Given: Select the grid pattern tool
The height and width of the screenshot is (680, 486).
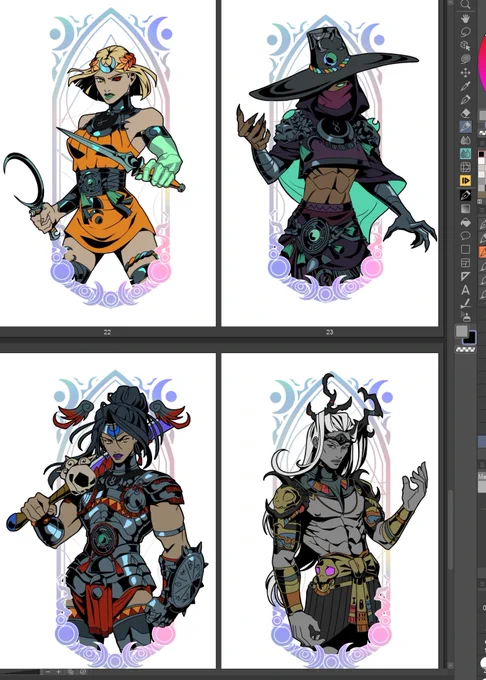Looking at the screenshot, I should click(x=465, y=167).
